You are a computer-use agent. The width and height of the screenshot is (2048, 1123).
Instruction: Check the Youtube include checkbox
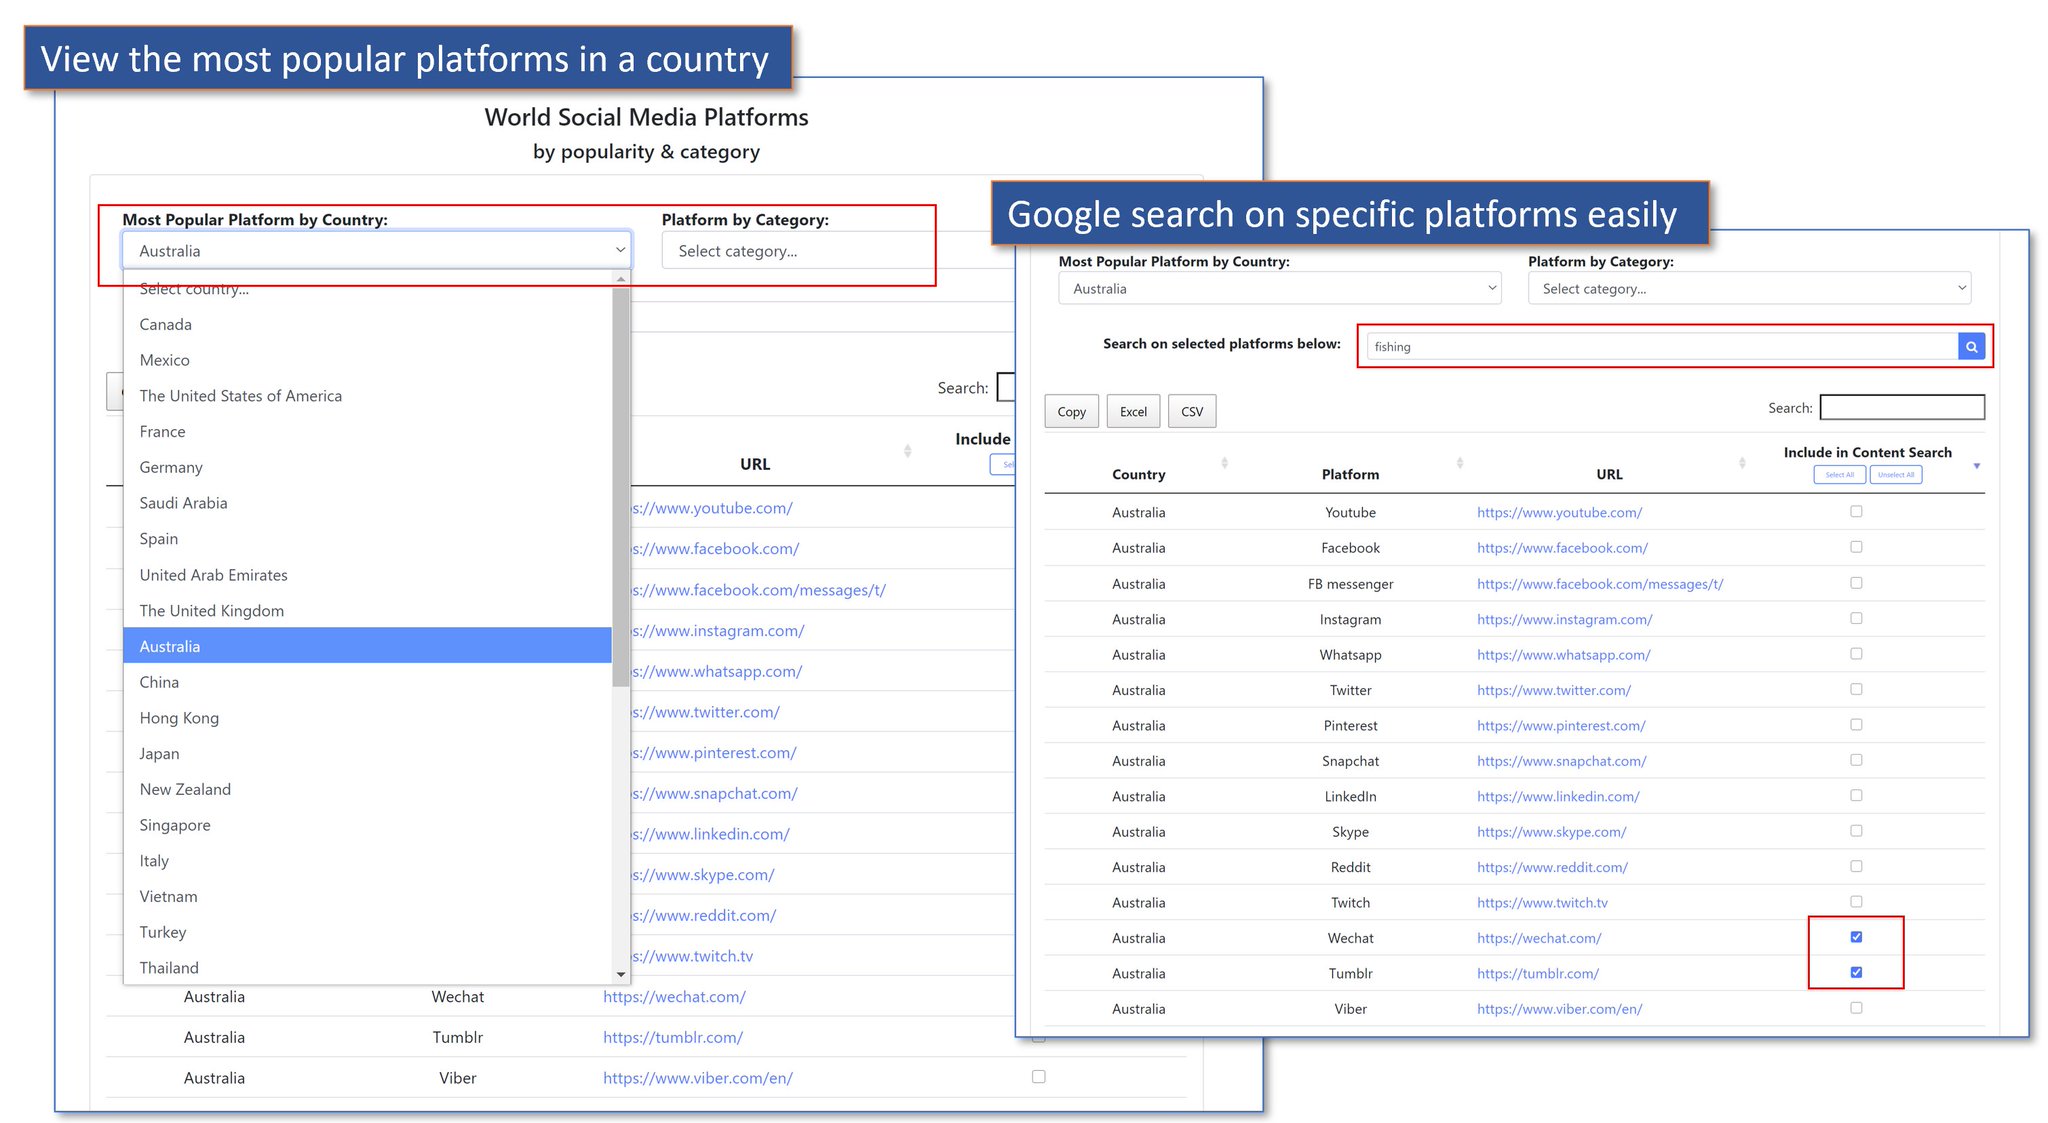[x=1856, y=511]
